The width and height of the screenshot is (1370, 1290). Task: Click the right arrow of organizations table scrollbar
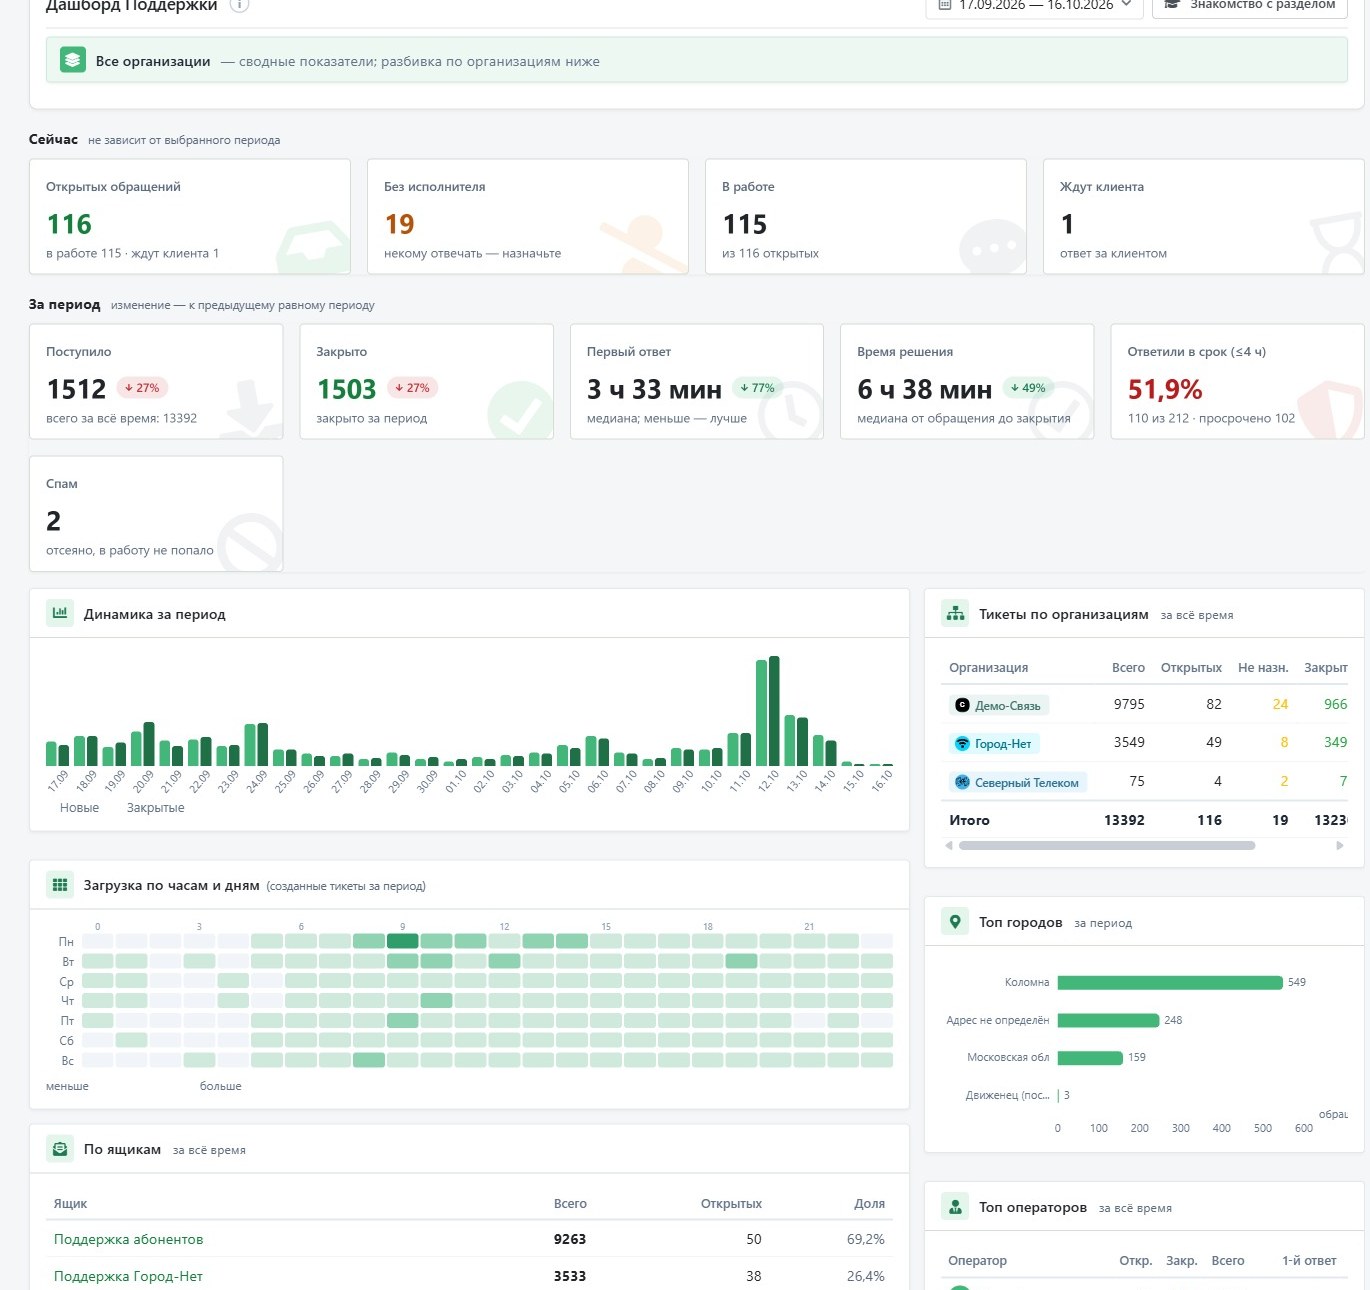pos(1340,846)
